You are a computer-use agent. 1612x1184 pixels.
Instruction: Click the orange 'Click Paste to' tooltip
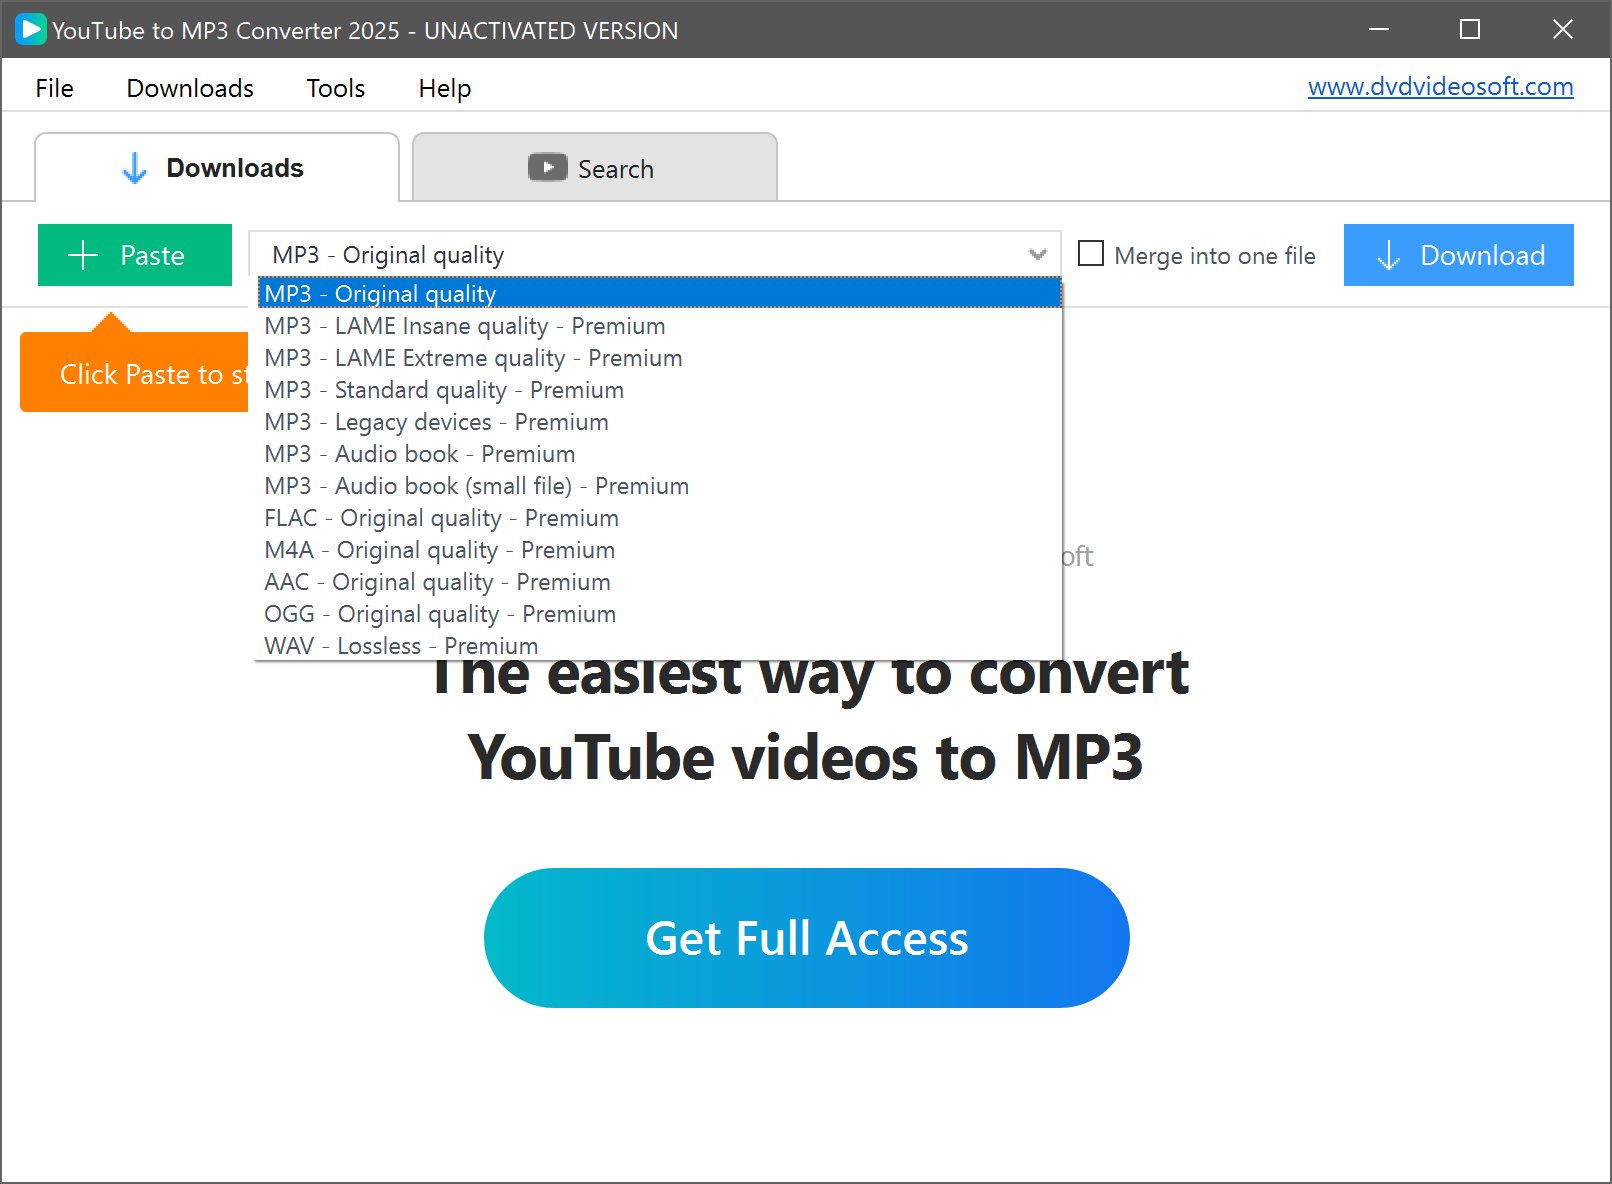click(134, 372)
